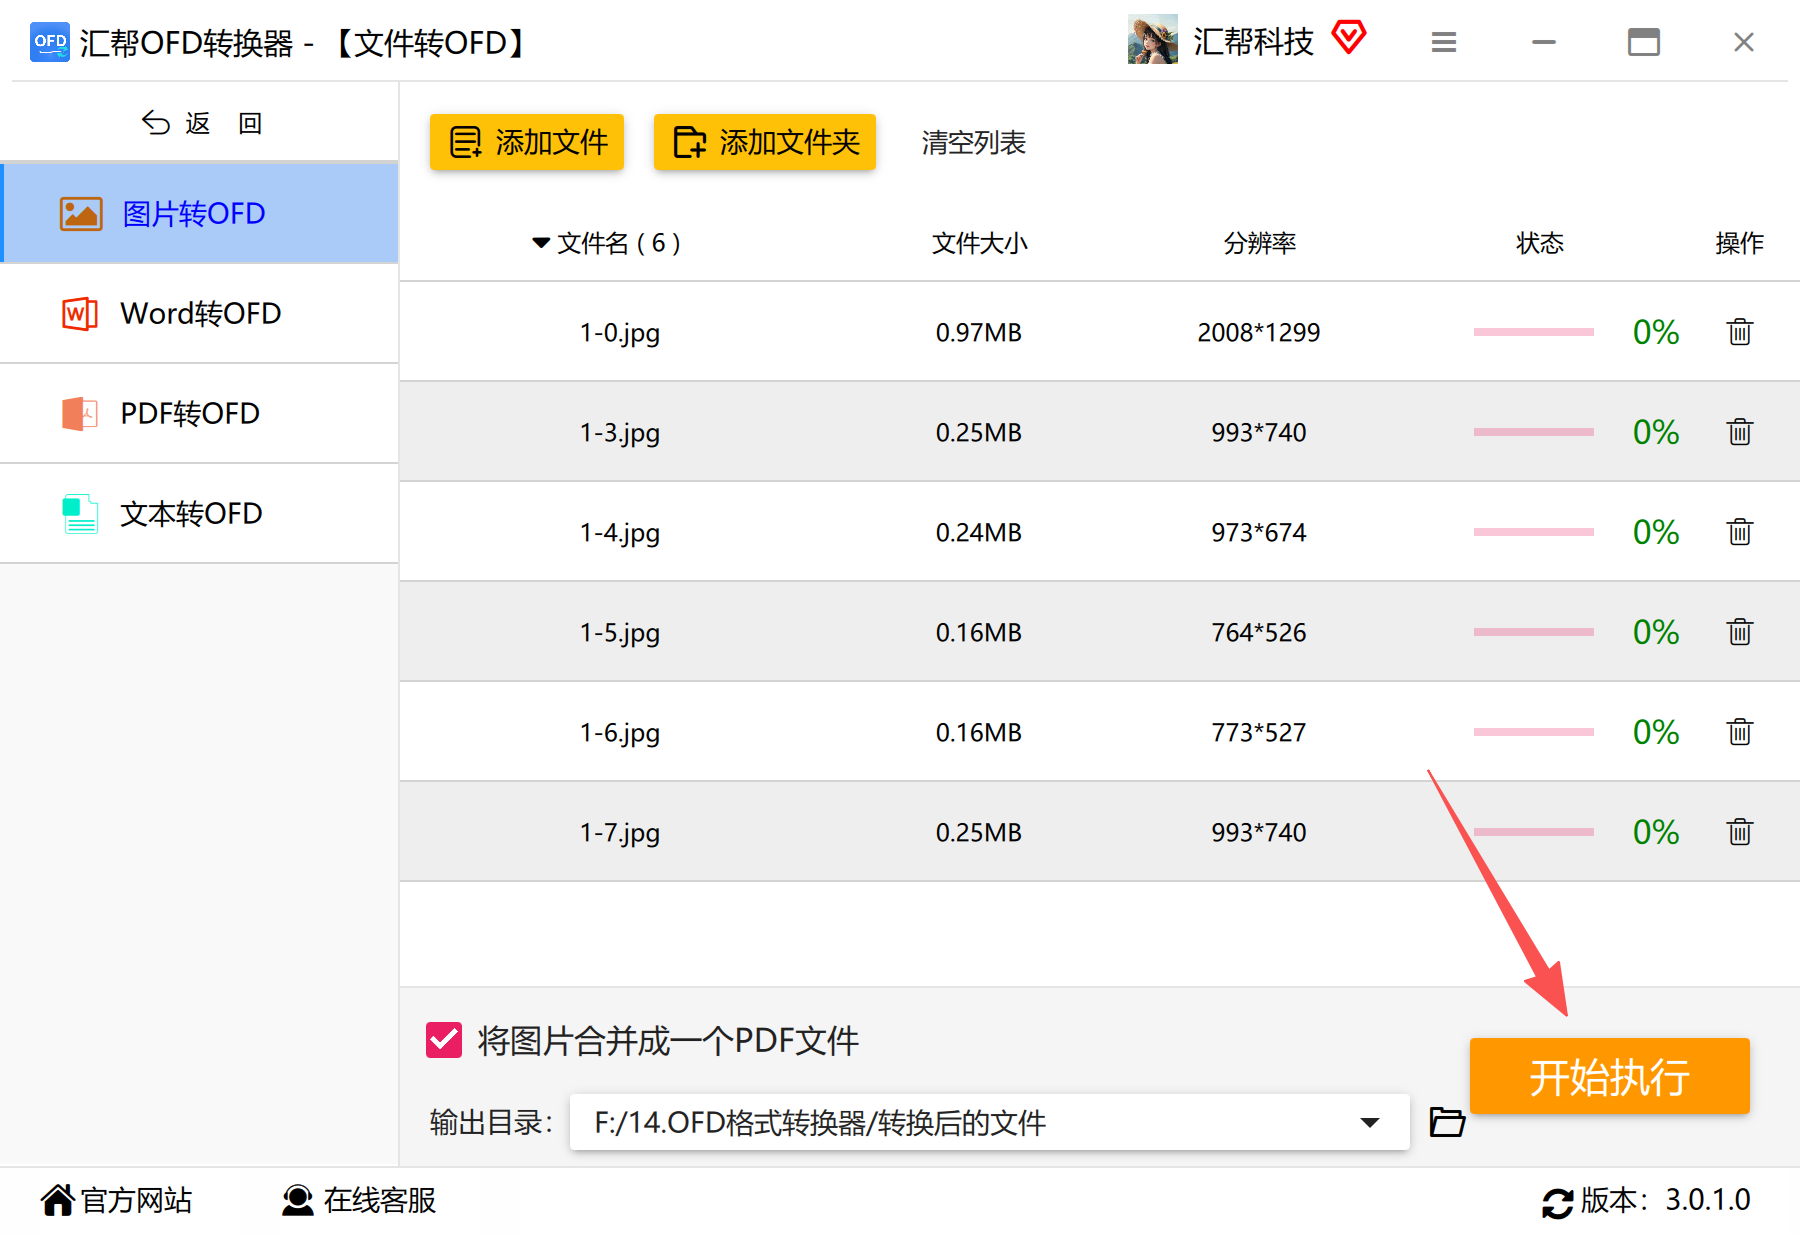The height and width of the screenshot is (1234, 1800).
Task: Switch to PDF转OFD in sidebar
Action: (200, 413)
